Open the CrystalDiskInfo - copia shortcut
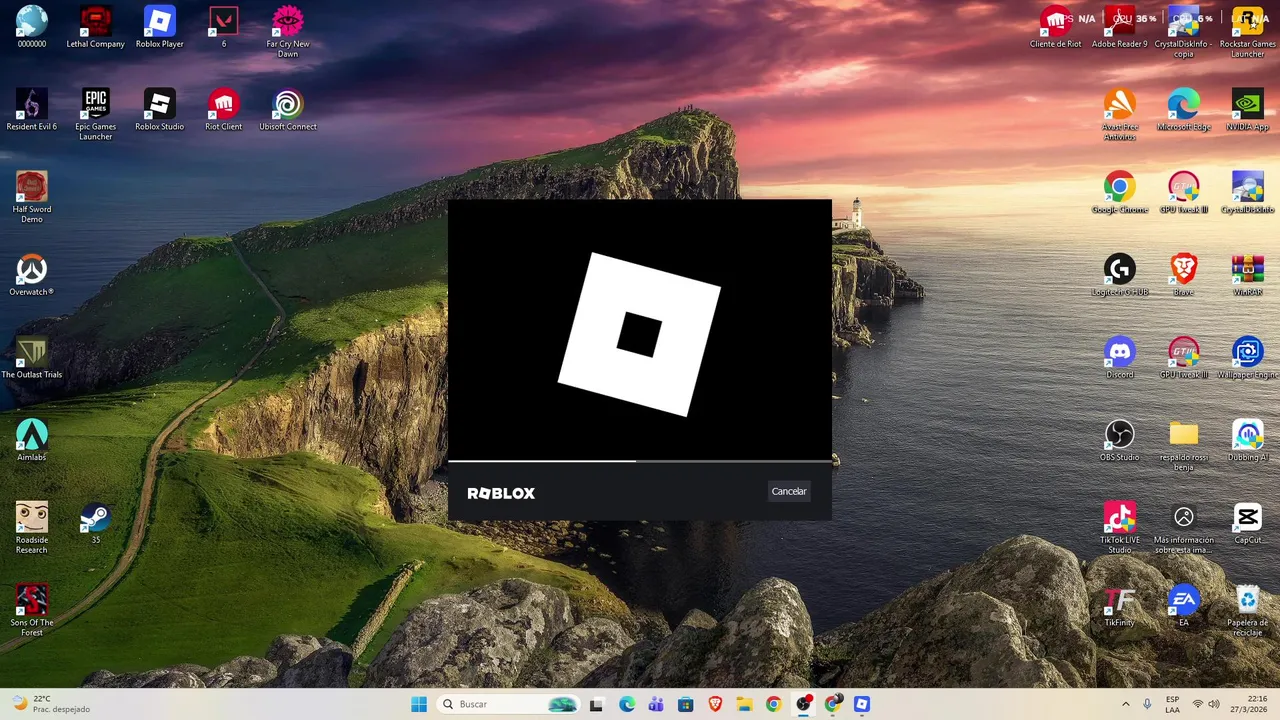Screen dimensions: 1280x720 1184,32
